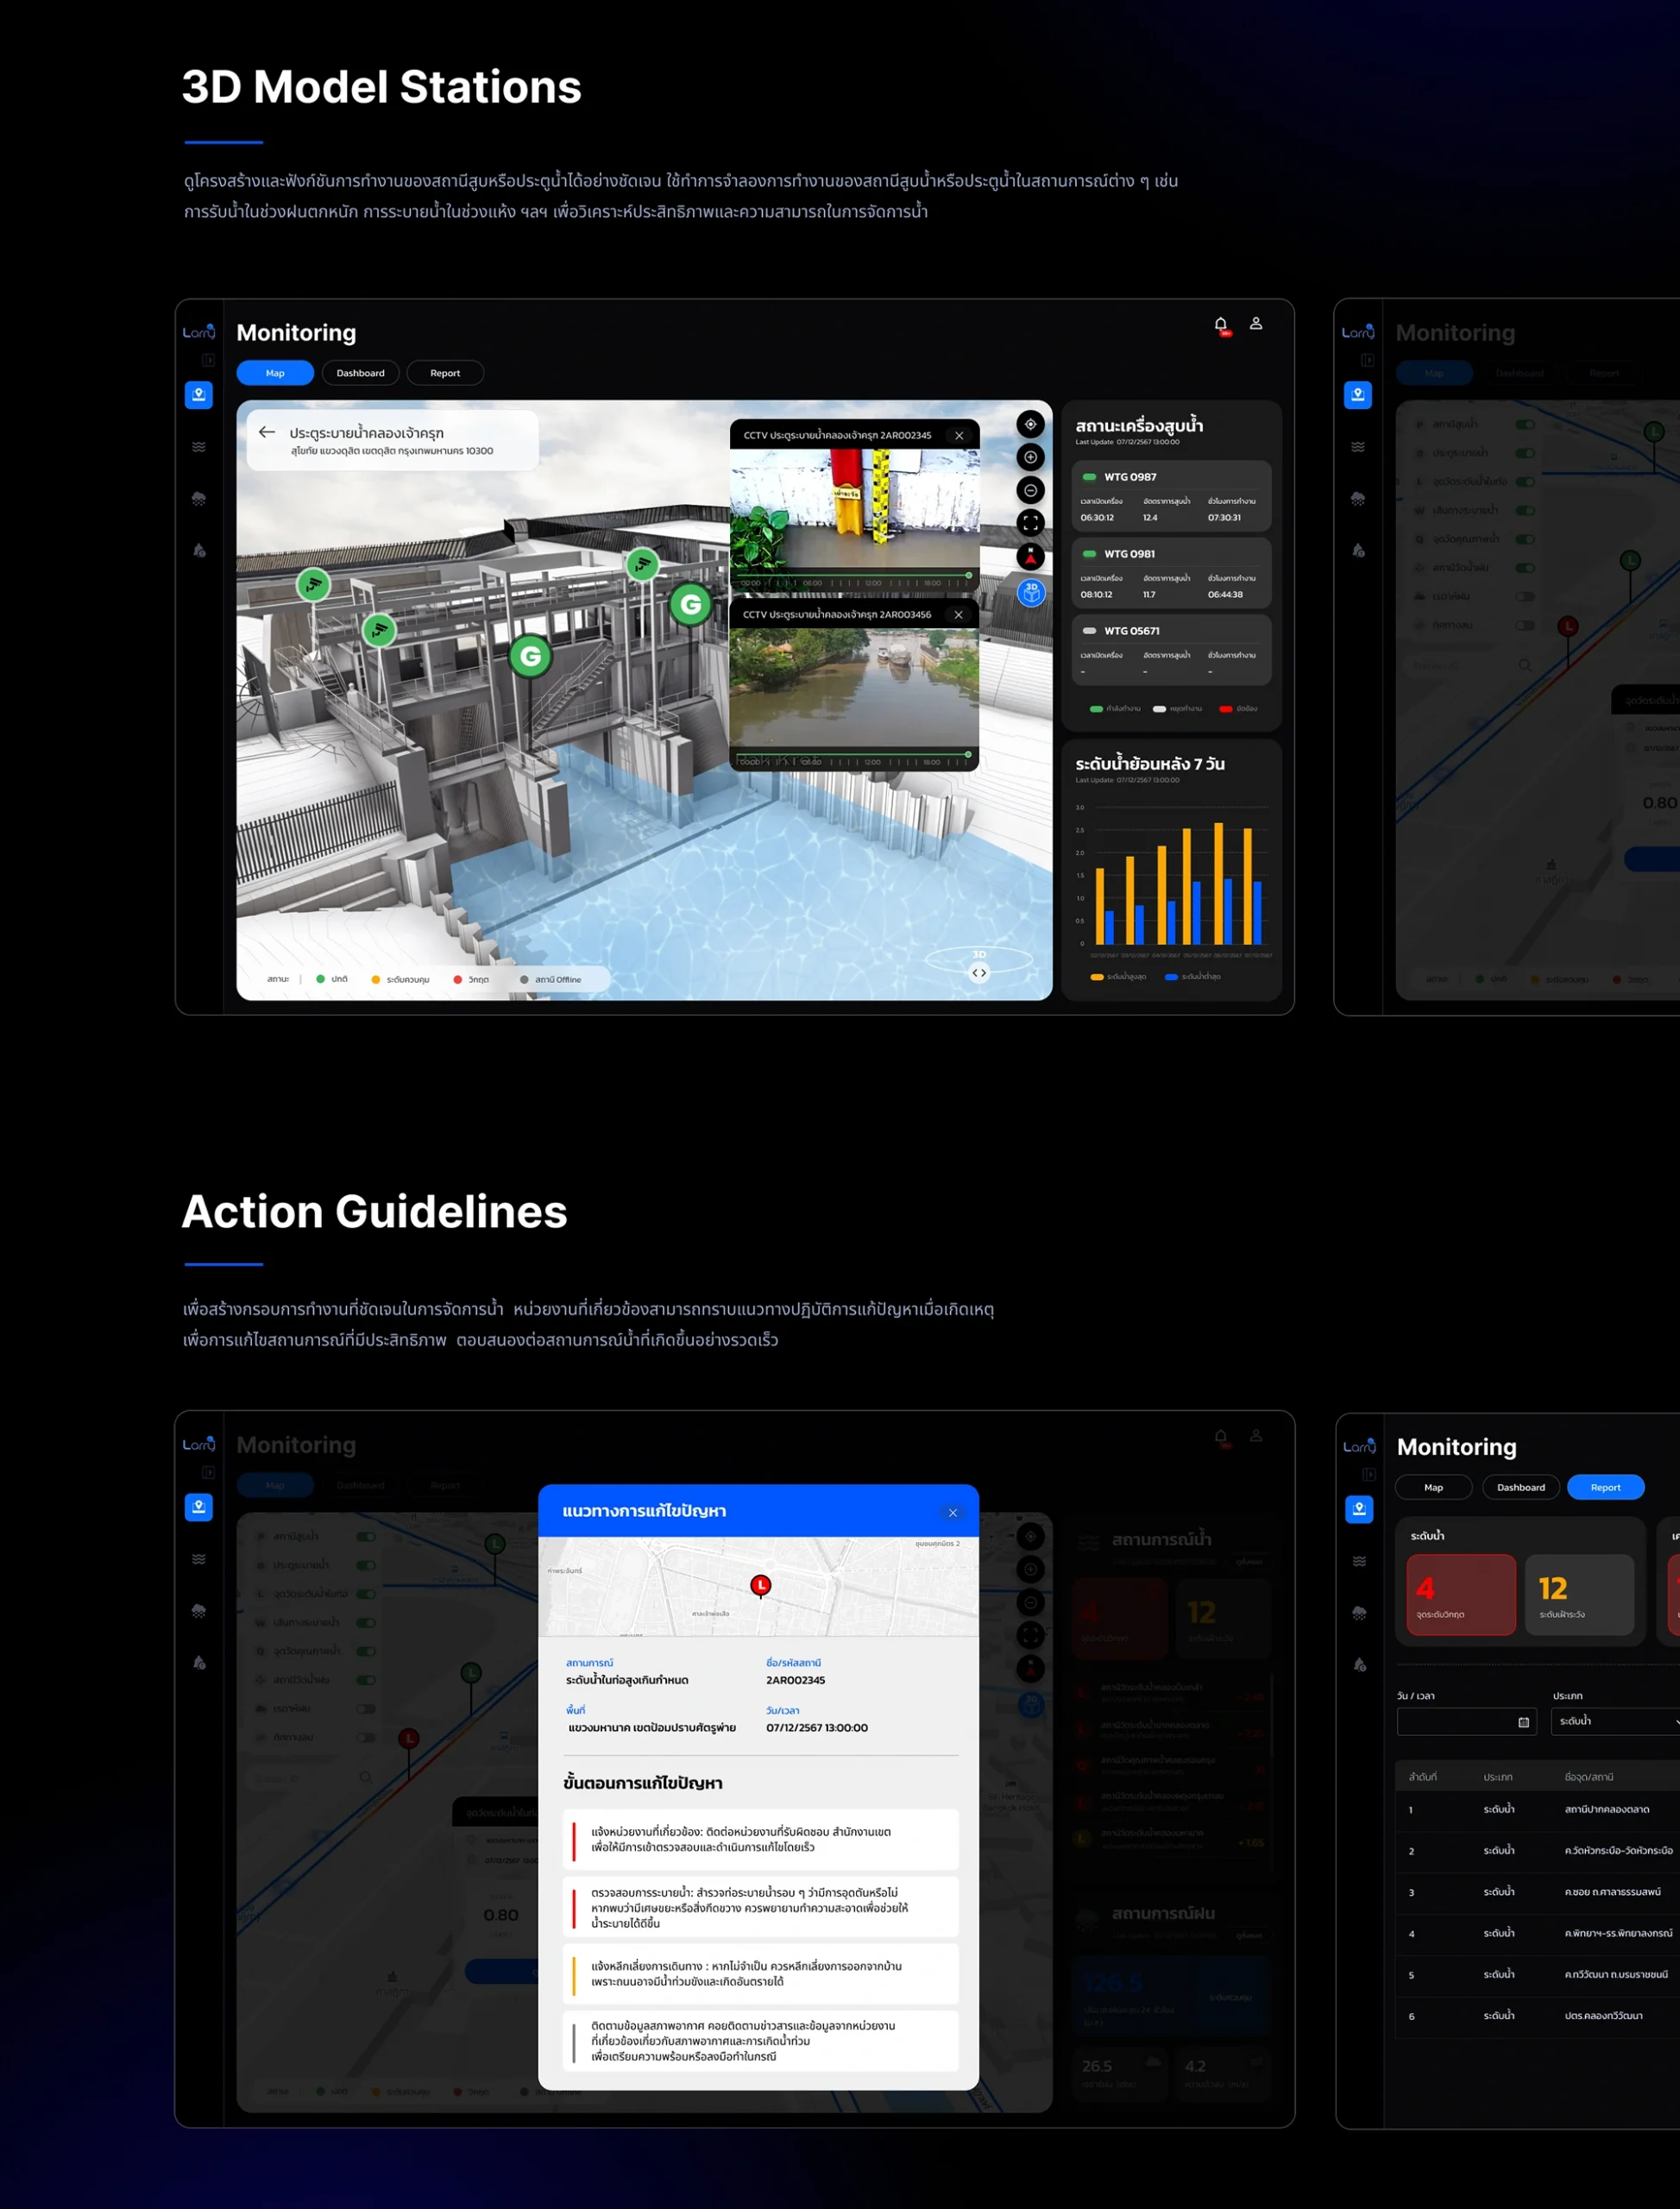Toggle สถานีสูบน้ำ layer switch in the upper-right panel
Screen dimensions: 1680x2209
pos(1525,425)
